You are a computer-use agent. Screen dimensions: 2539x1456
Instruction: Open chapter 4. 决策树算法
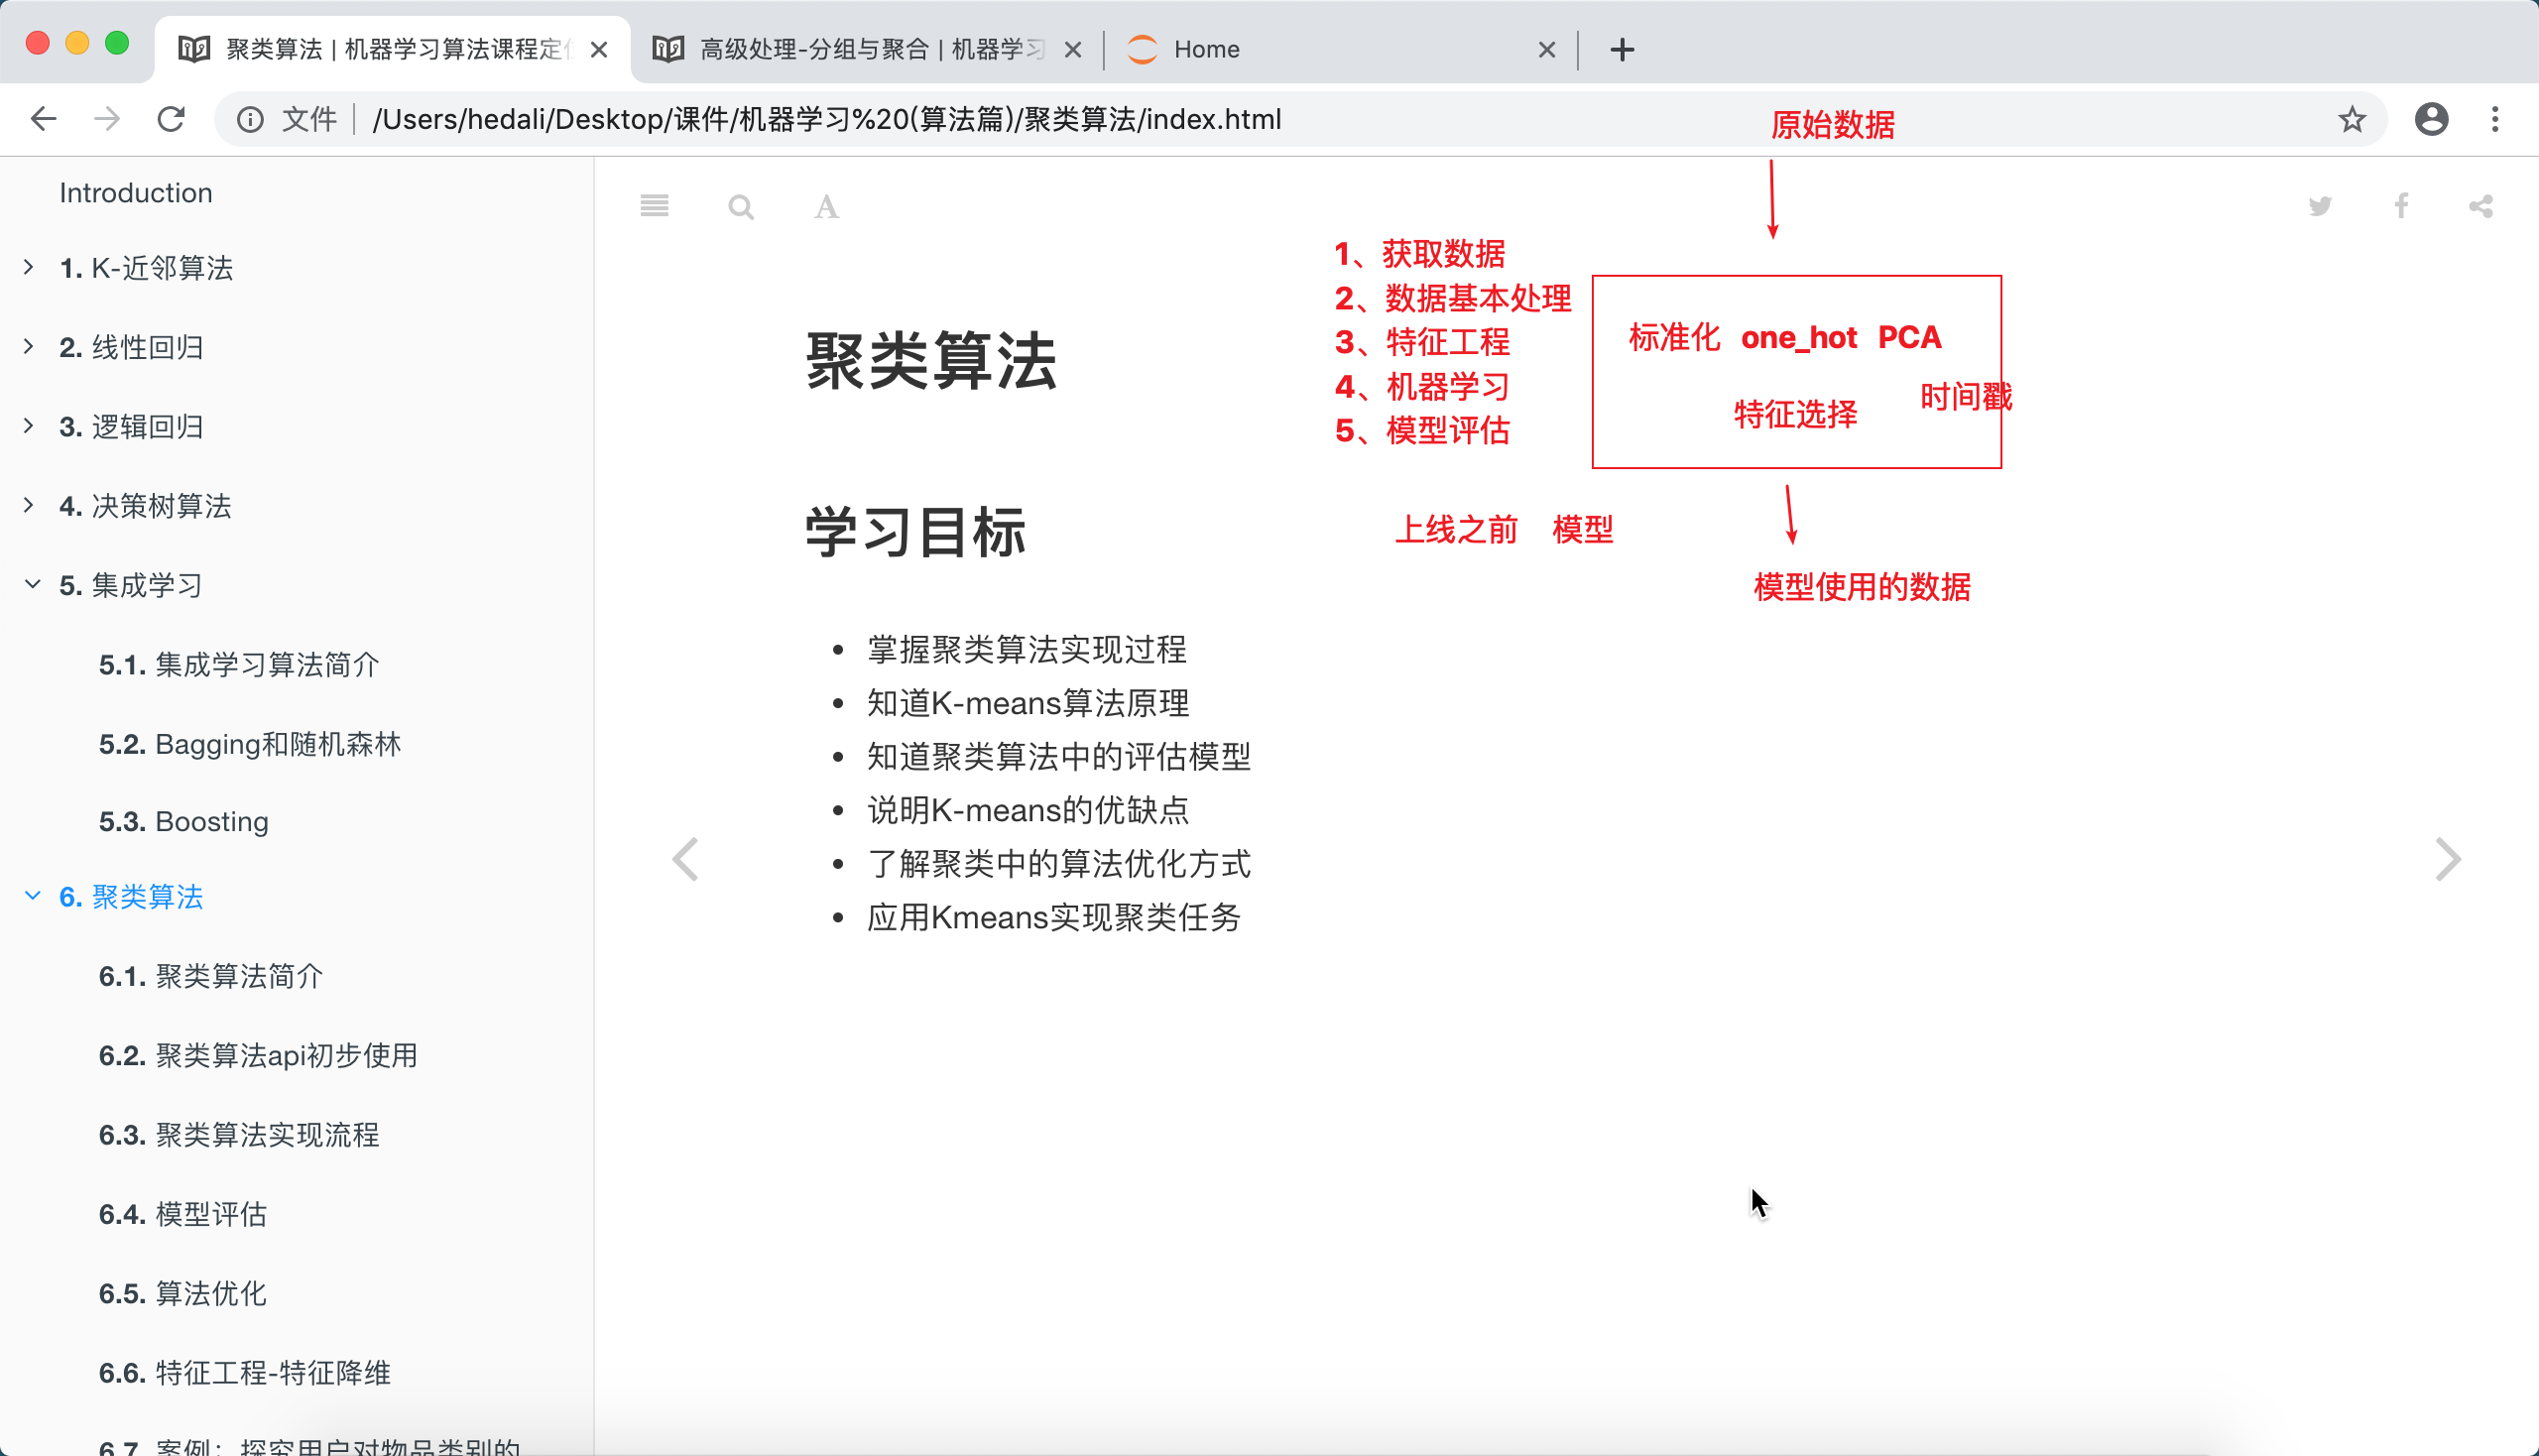tap(145, 506)
